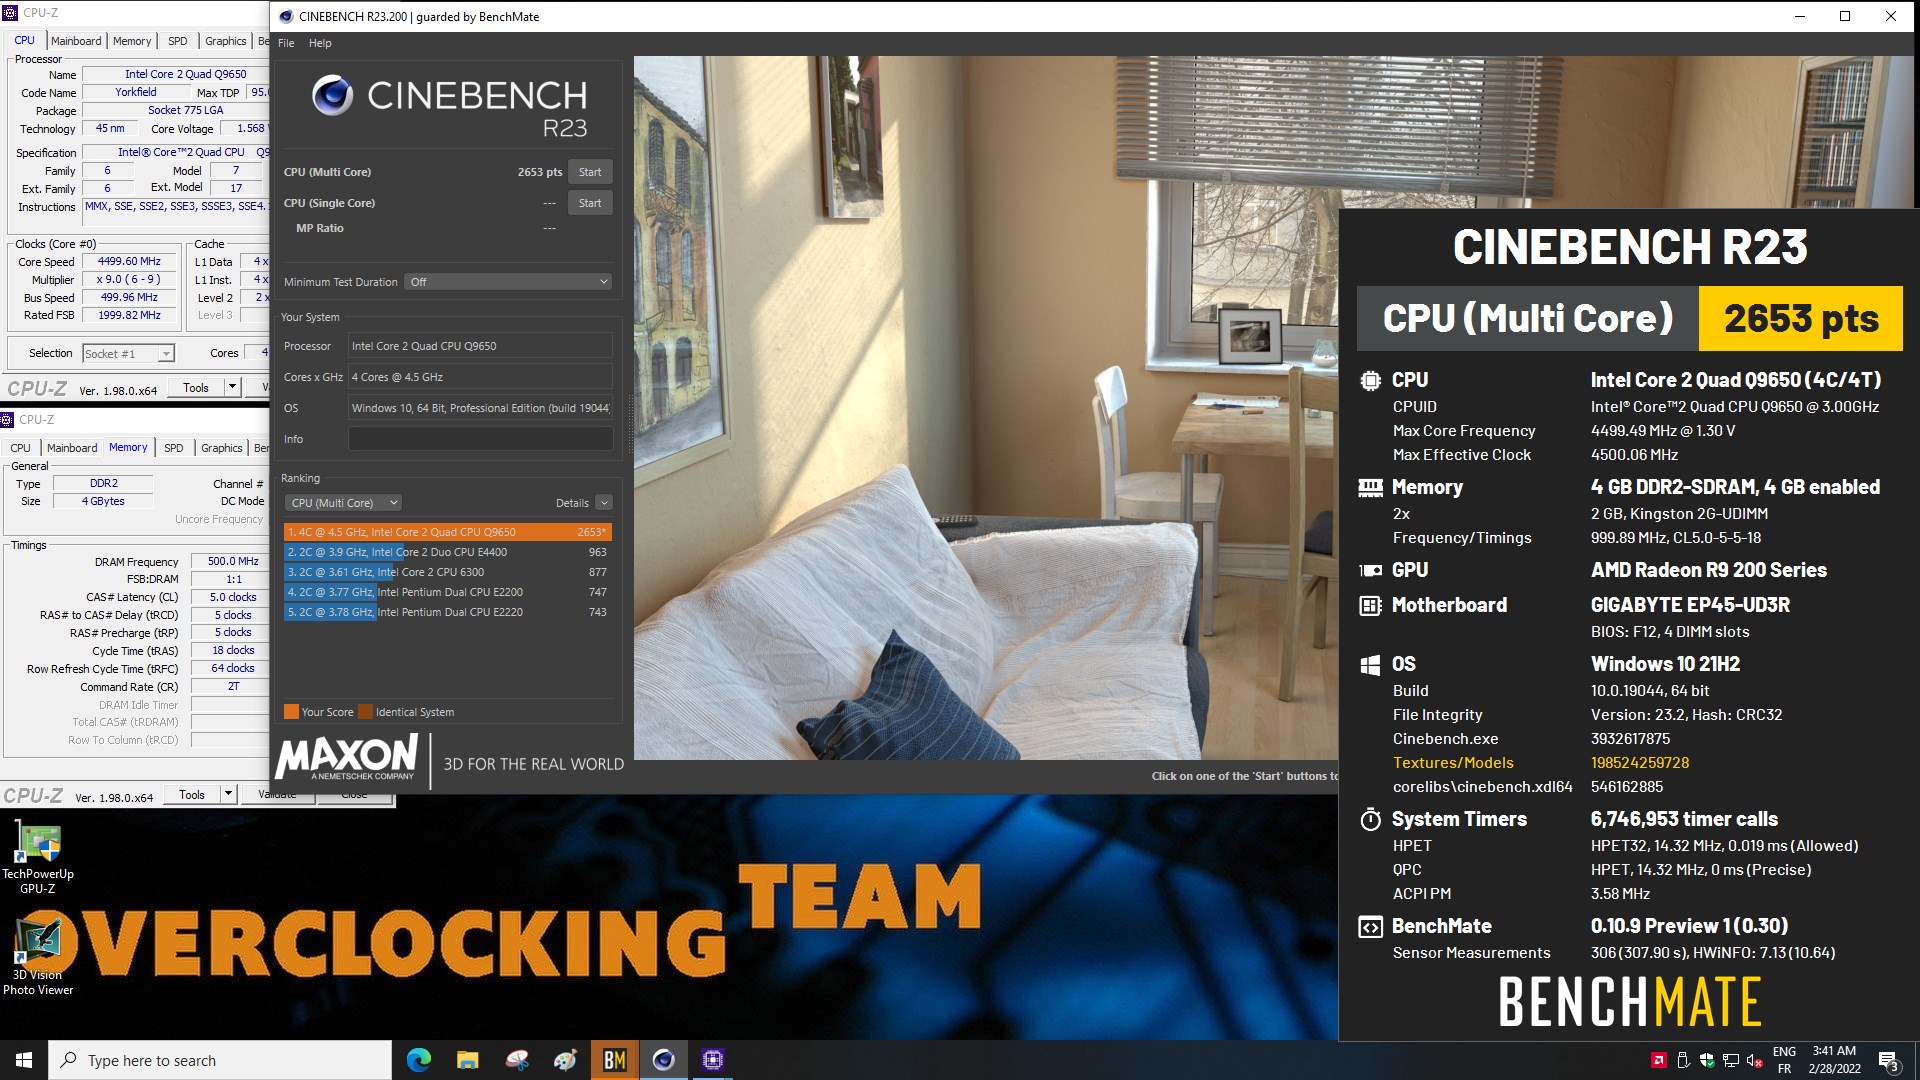The image size is (1920, 1080).
Task: Click the BenchMate code bracket icon
Action: pos(1370,927)
